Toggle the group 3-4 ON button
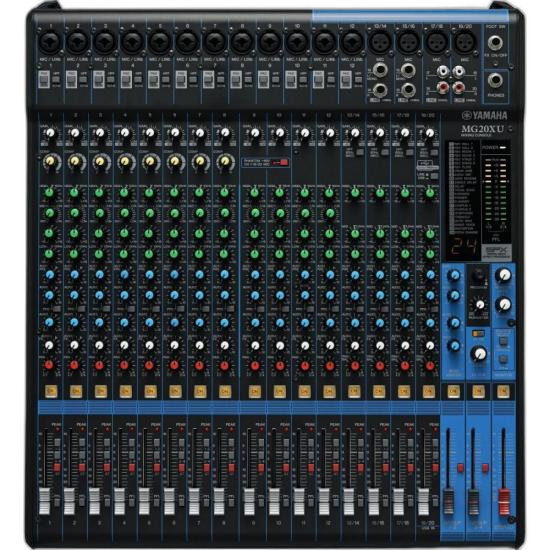Screen dimensions: 550x550 pyautogui.click(x=478, y=391)
